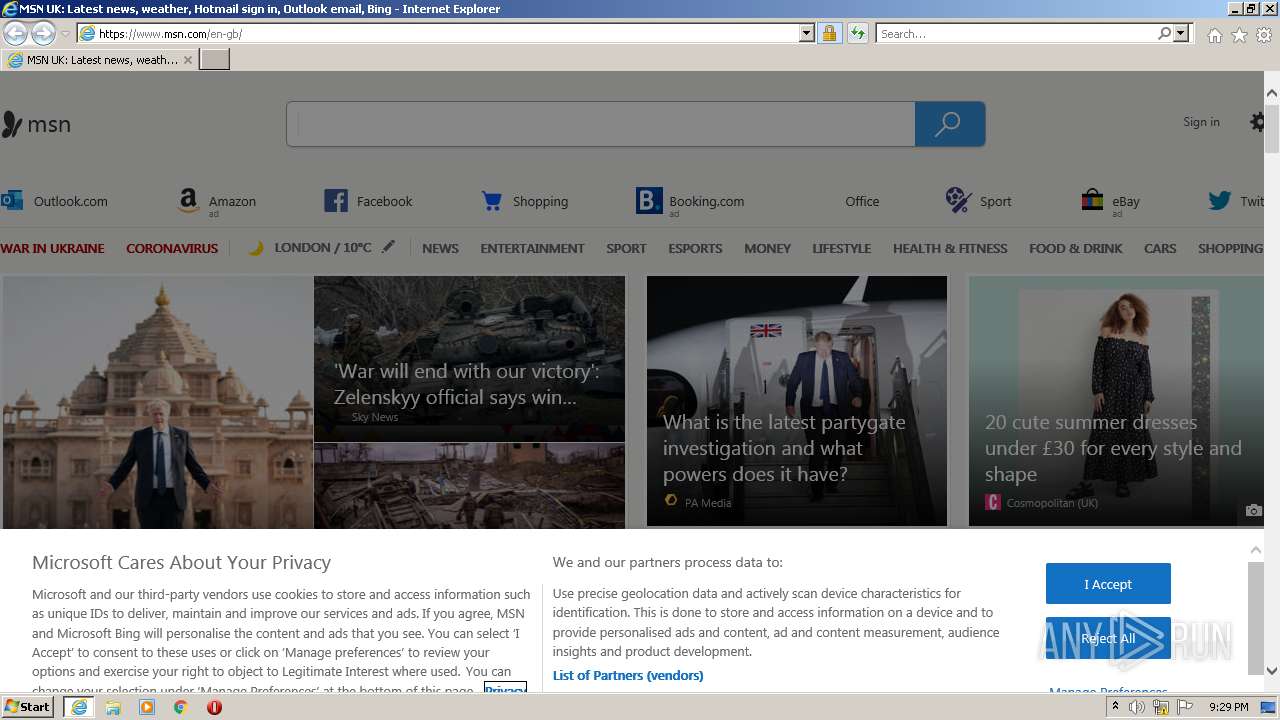1280x720 pixels.
Task: Focus the Internet Explorer search box
Action: click(x=1016, y=33)
